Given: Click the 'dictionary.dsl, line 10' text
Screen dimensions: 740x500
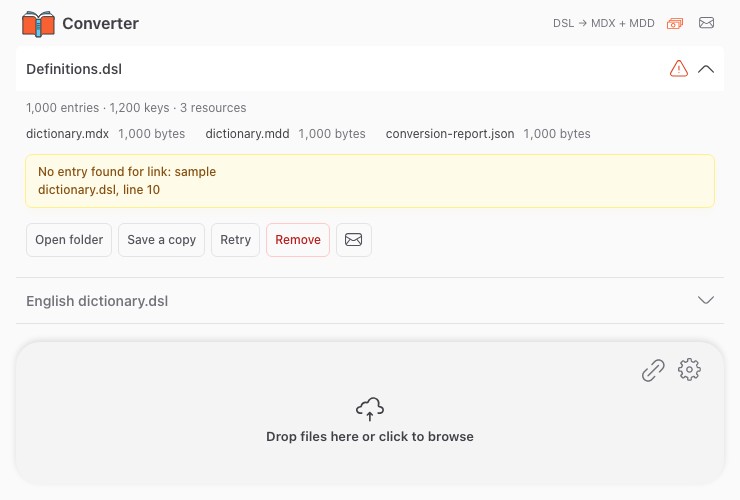Looking at the screenshot, I should click(x=99, y=189).
